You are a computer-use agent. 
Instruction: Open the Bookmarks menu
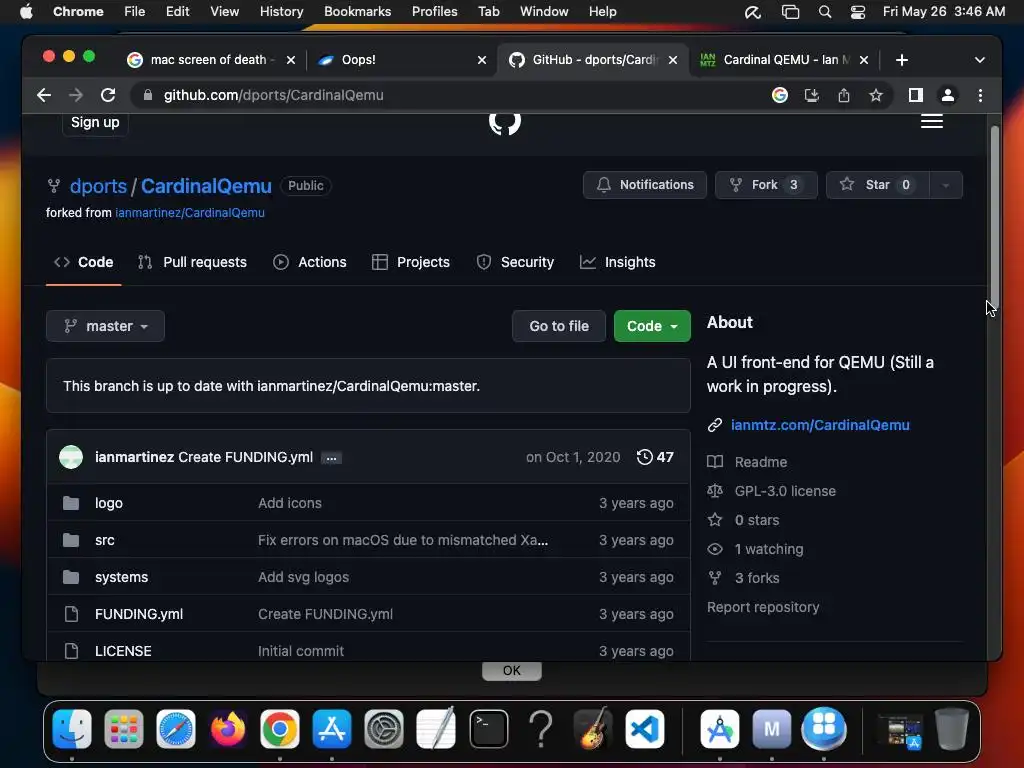tap(357, 12)
